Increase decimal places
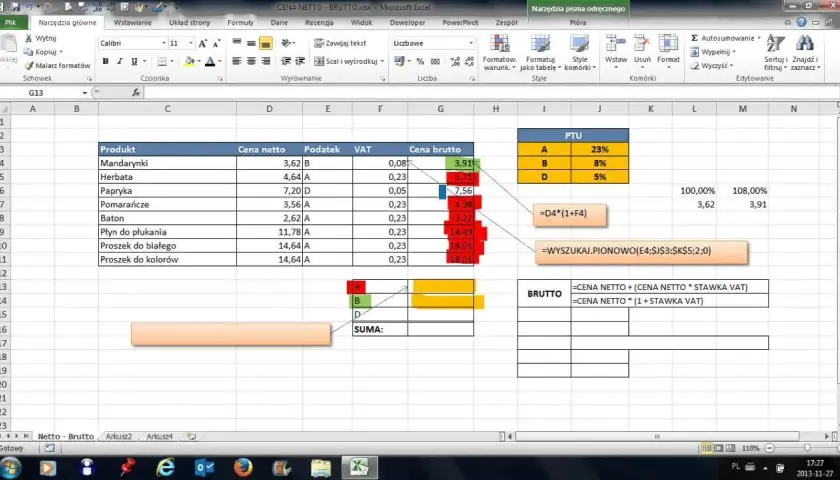840x480 pixels. coord(455,62)
